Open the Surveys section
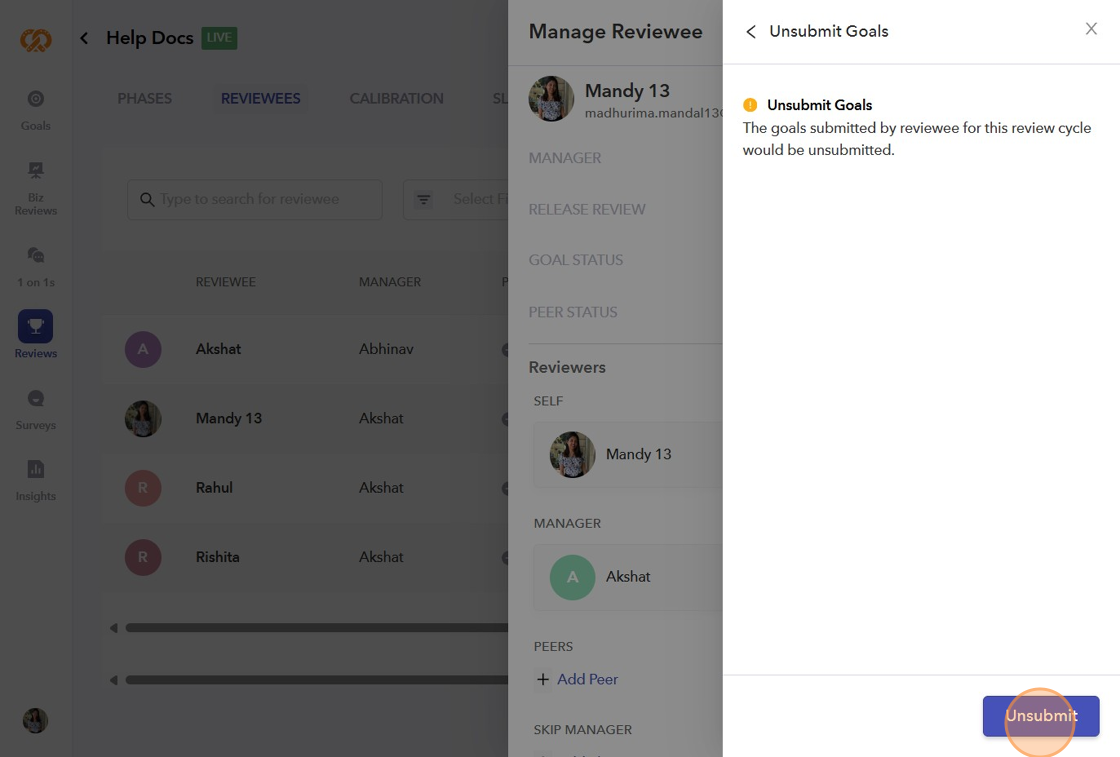 (35, 410)
